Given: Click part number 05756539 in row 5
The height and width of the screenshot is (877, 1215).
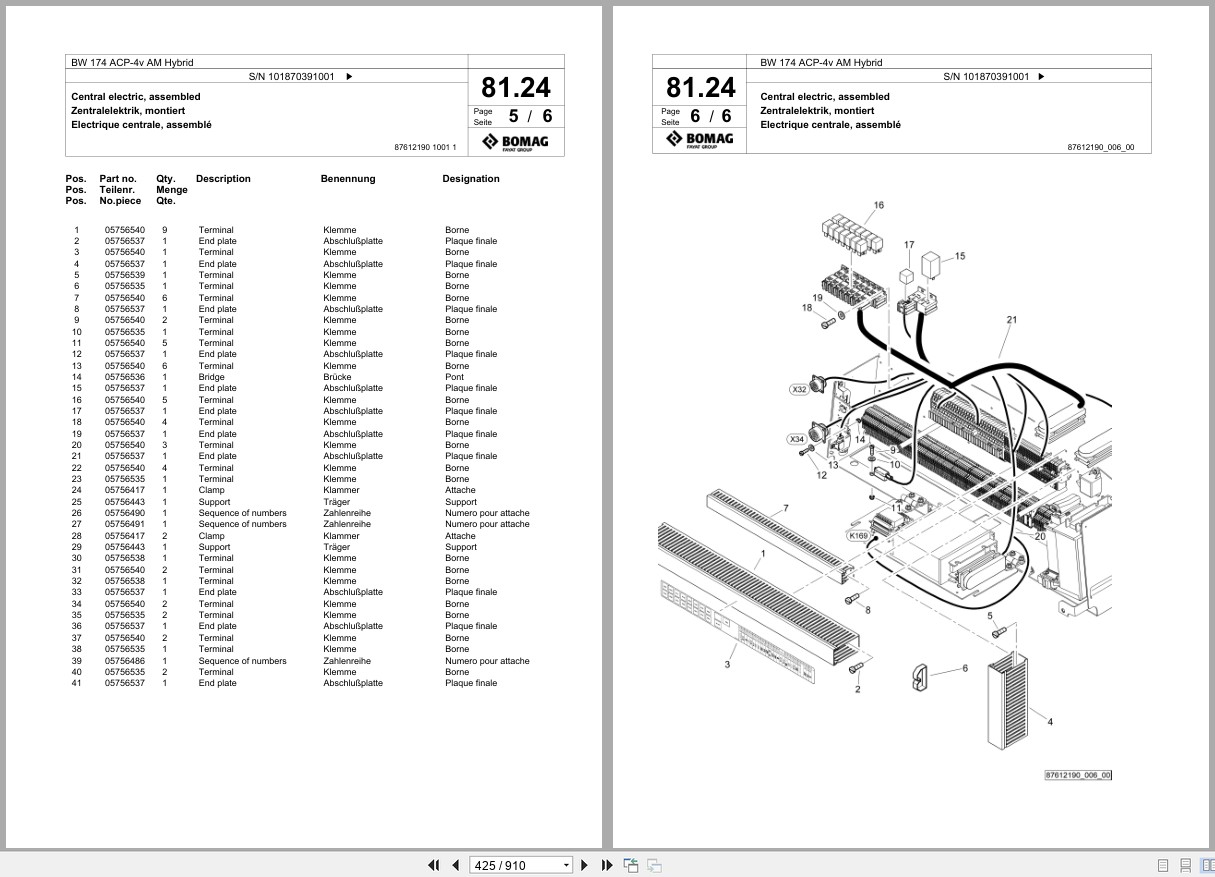Looking at the screenshot, I should pos(125,275).
